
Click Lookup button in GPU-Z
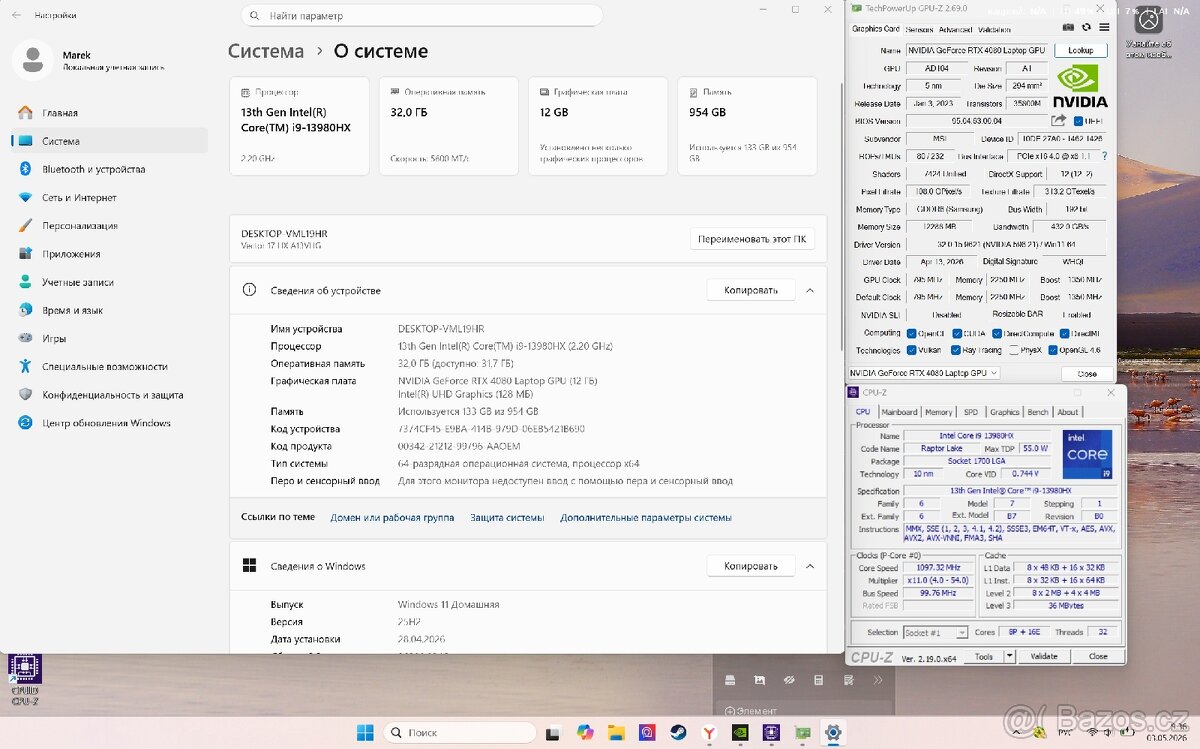tap(1080, 50)
